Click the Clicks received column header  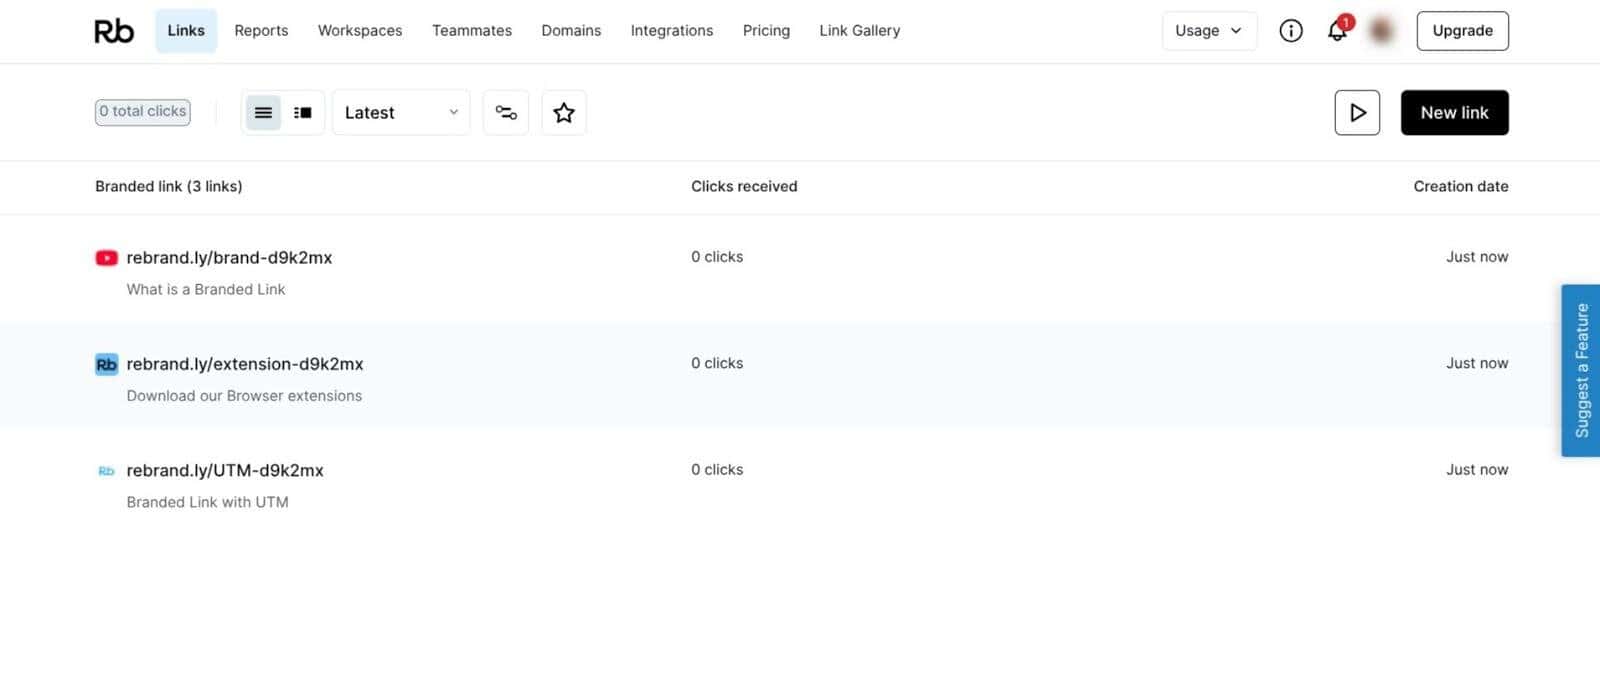click(x=744, y=186)
